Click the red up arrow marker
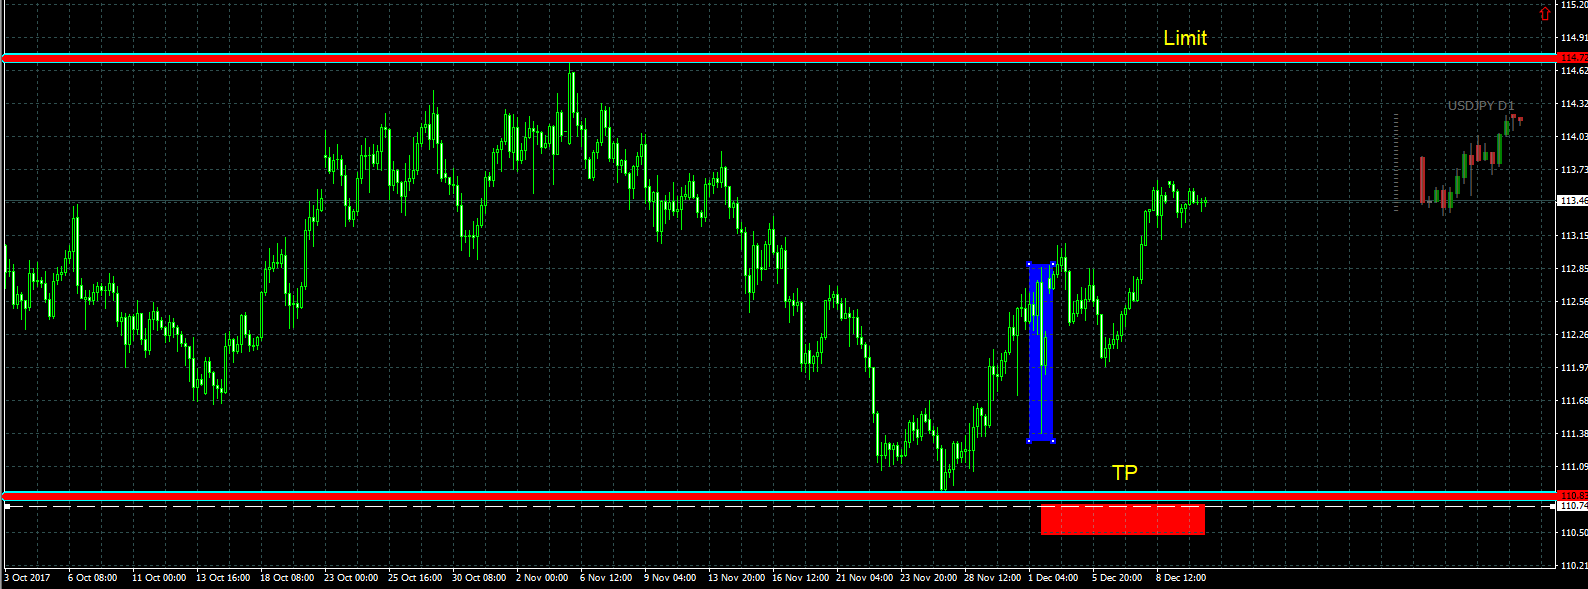This screenshot has width=1588, height=589. (1544, 14)
